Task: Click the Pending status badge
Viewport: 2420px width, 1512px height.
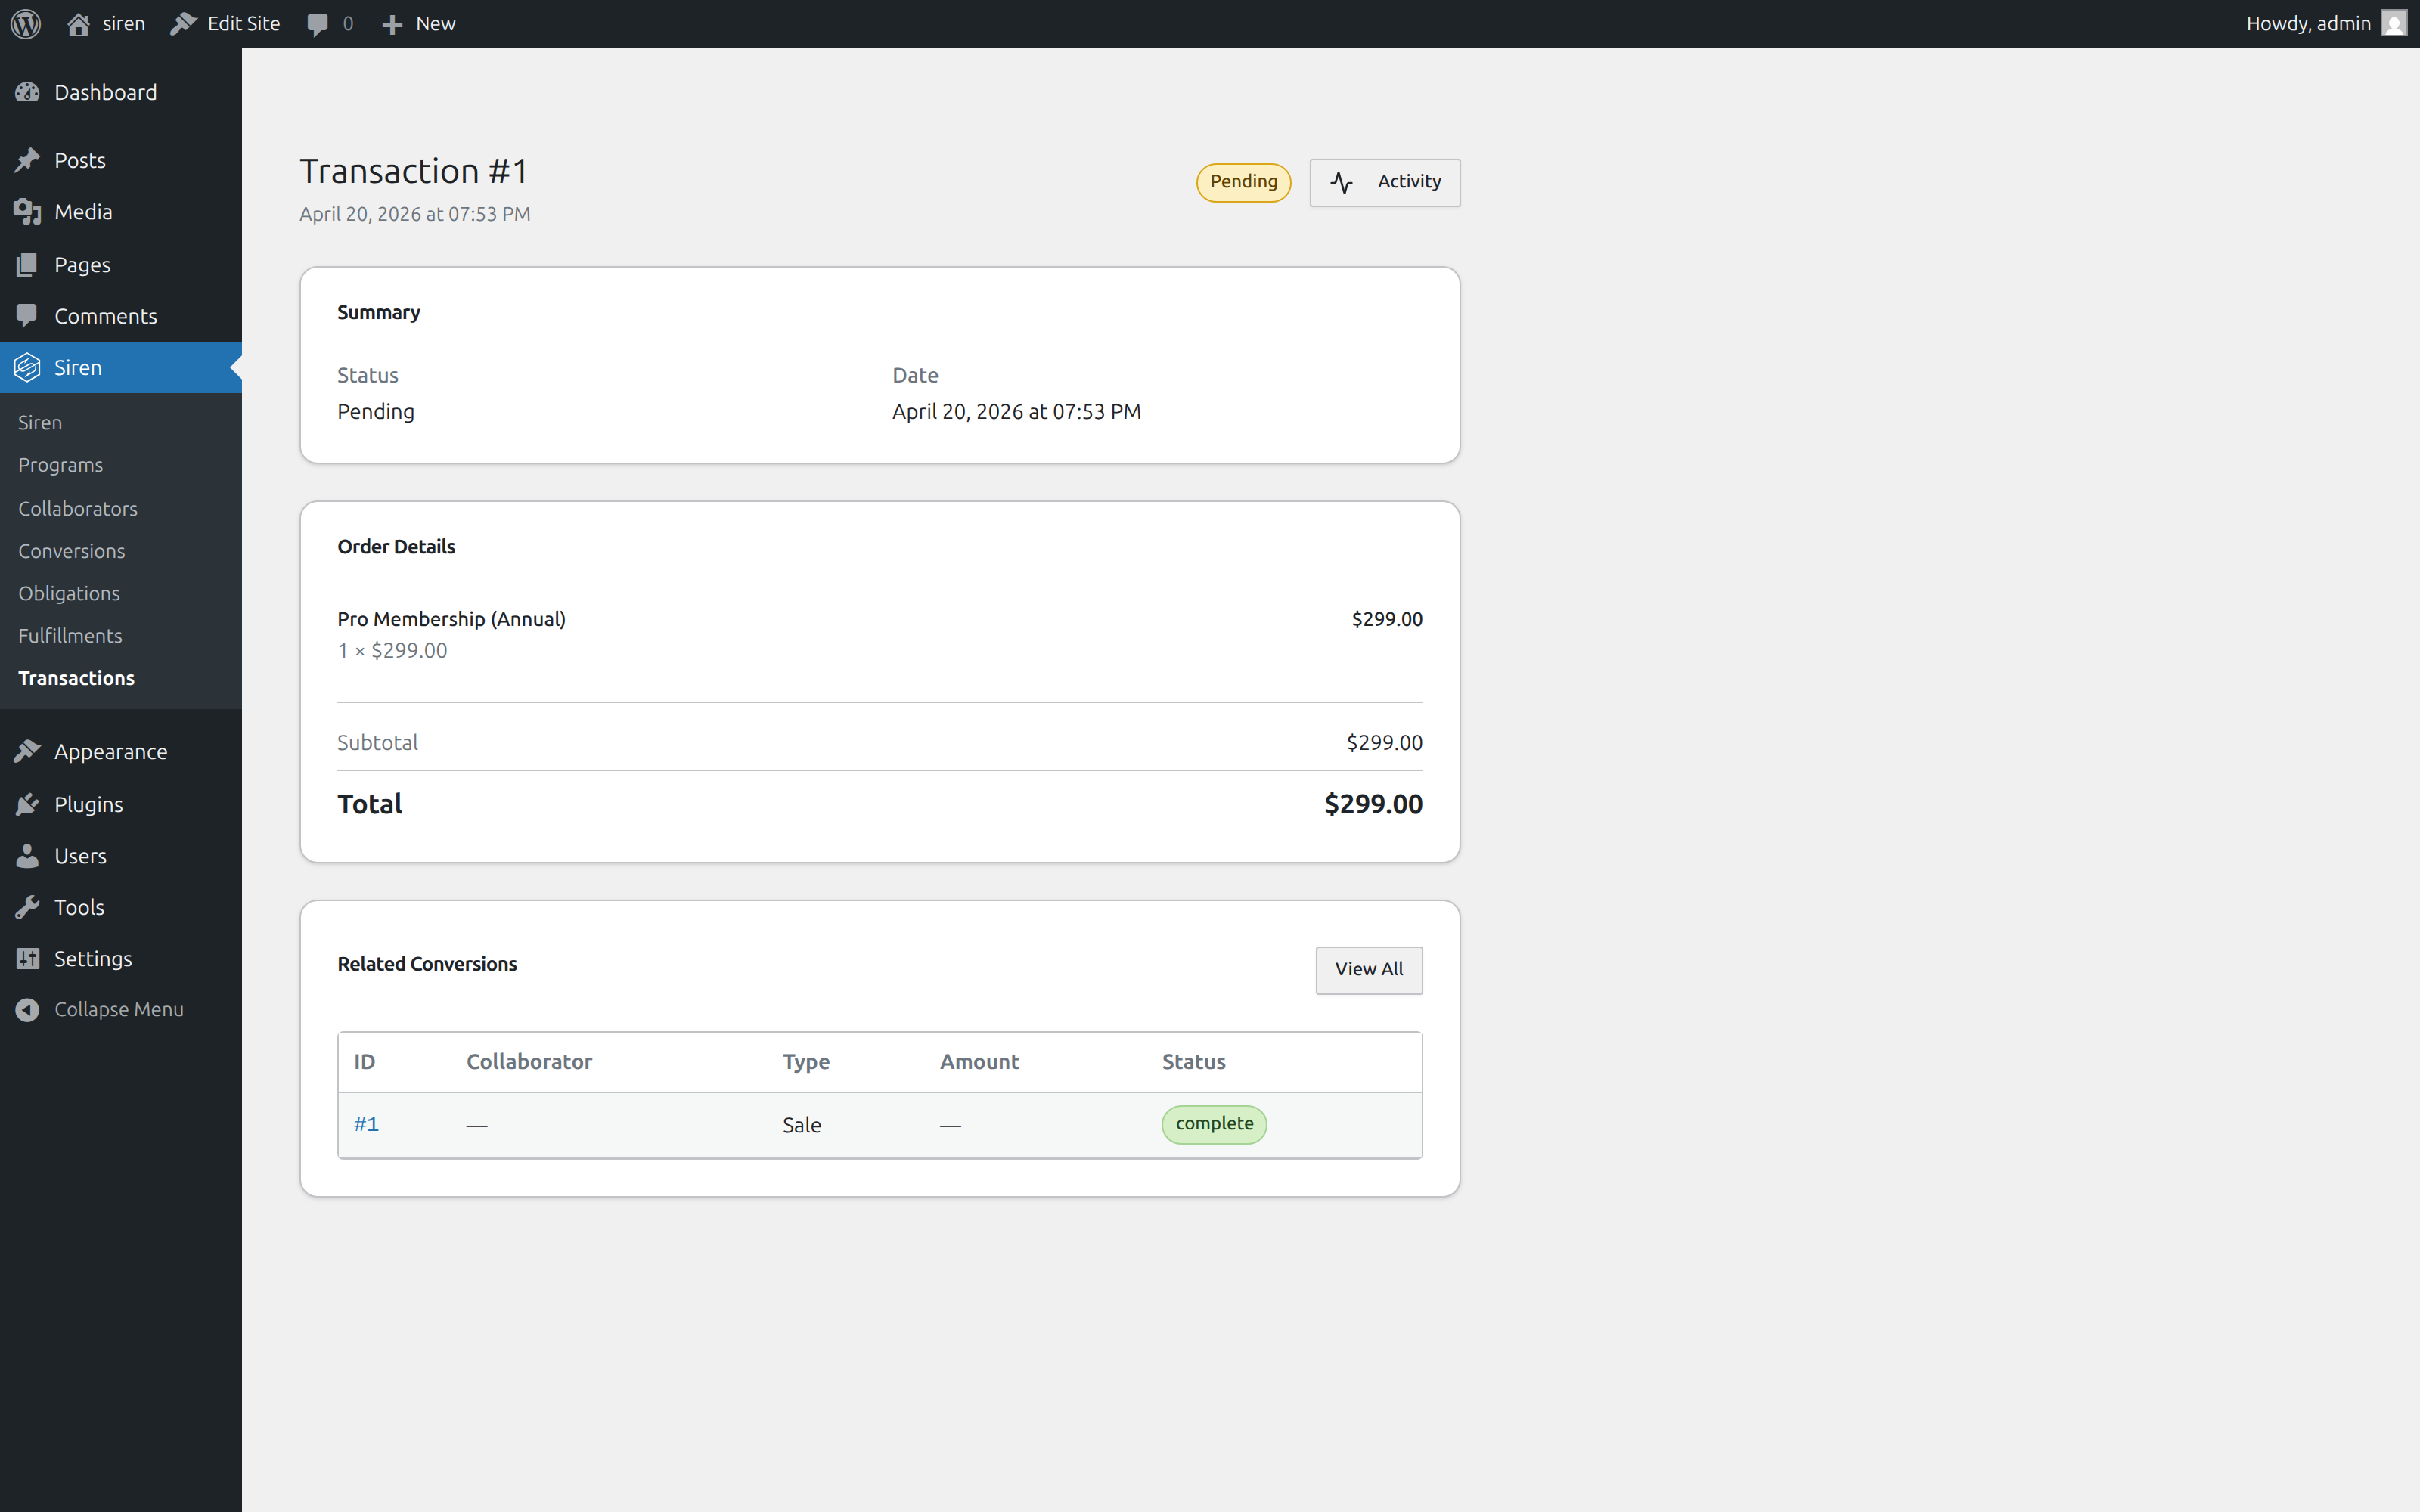Action: click(1243, 182)
